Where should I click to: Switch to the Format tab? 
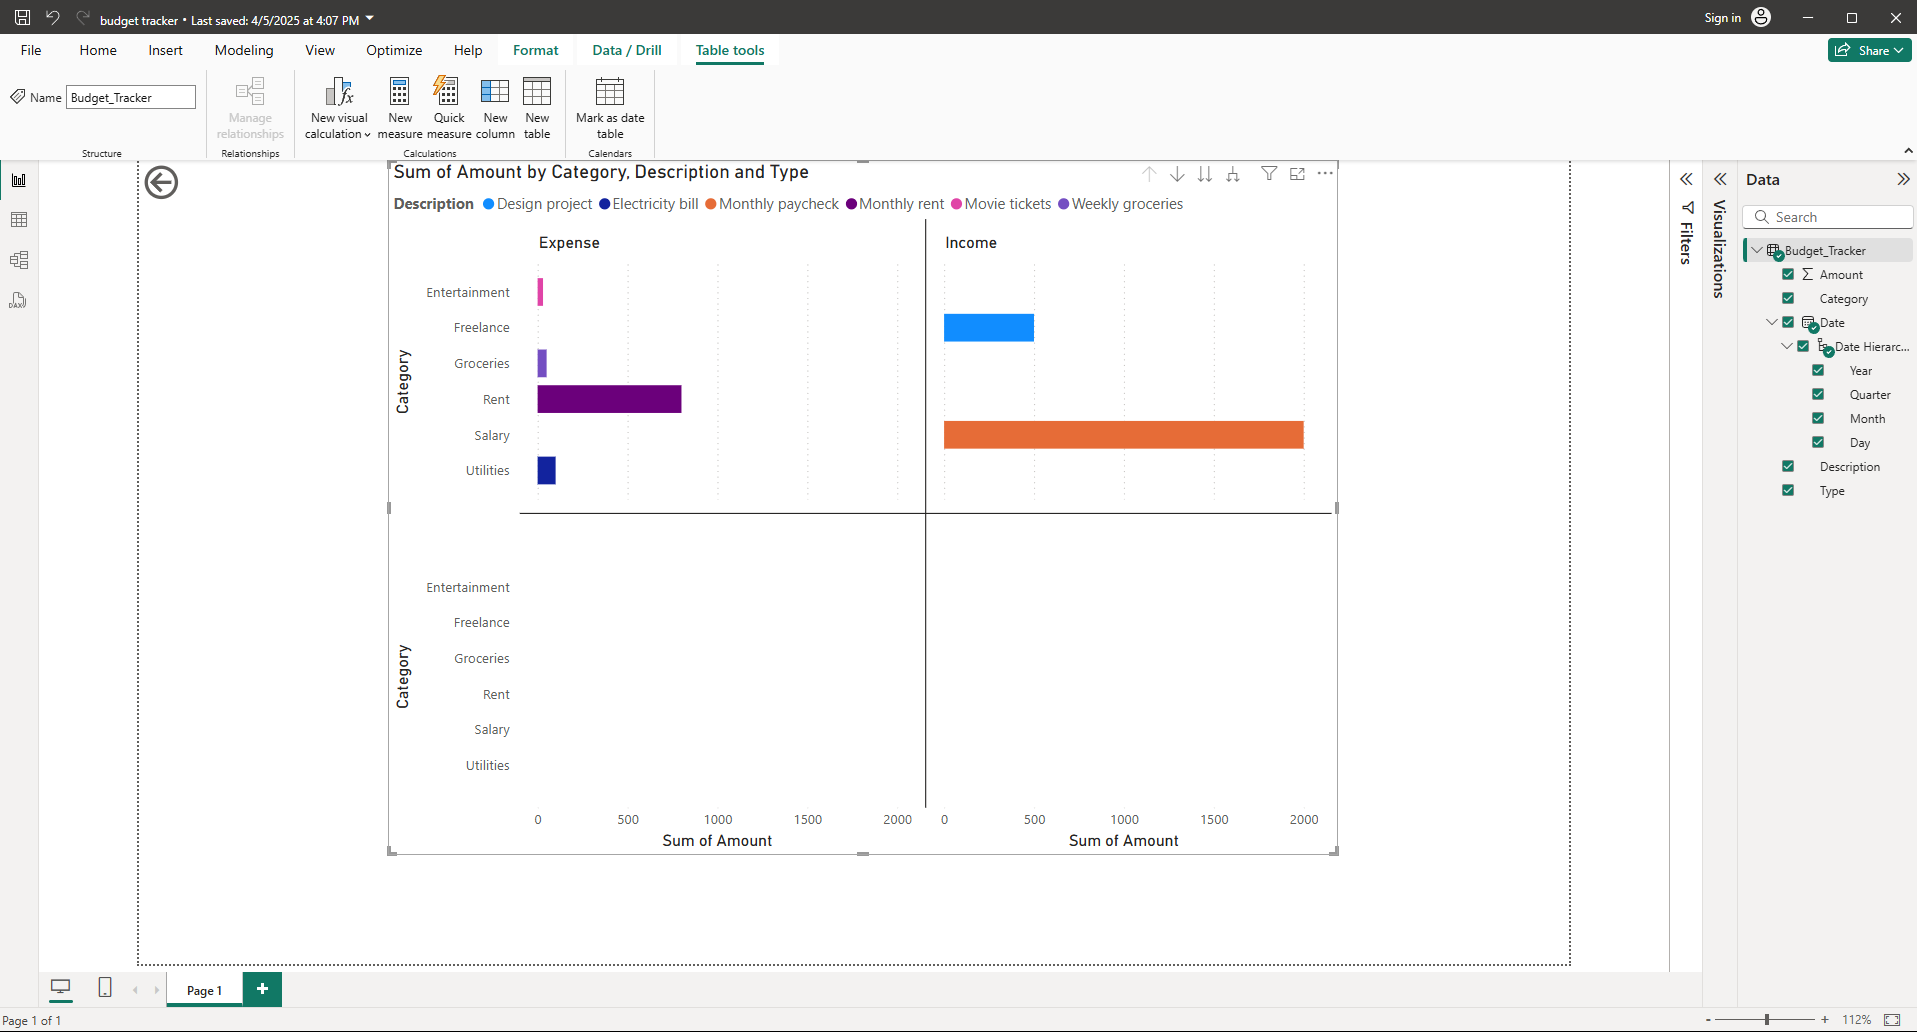[x=535, y=50]
